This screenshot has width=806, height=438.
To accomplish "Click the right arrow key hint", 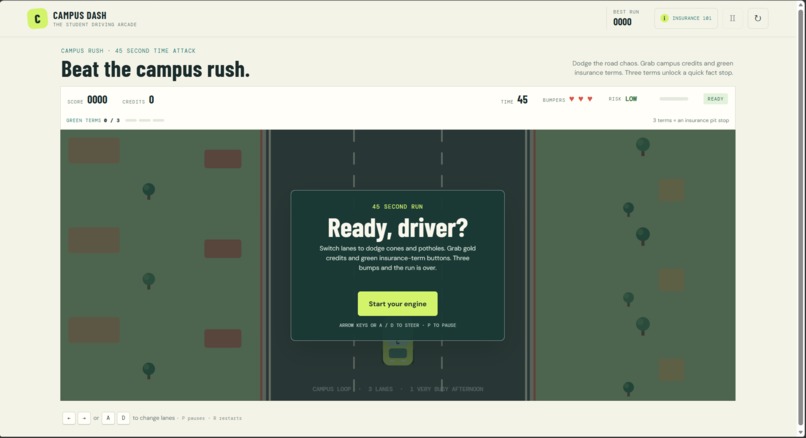I will point(84,418).
